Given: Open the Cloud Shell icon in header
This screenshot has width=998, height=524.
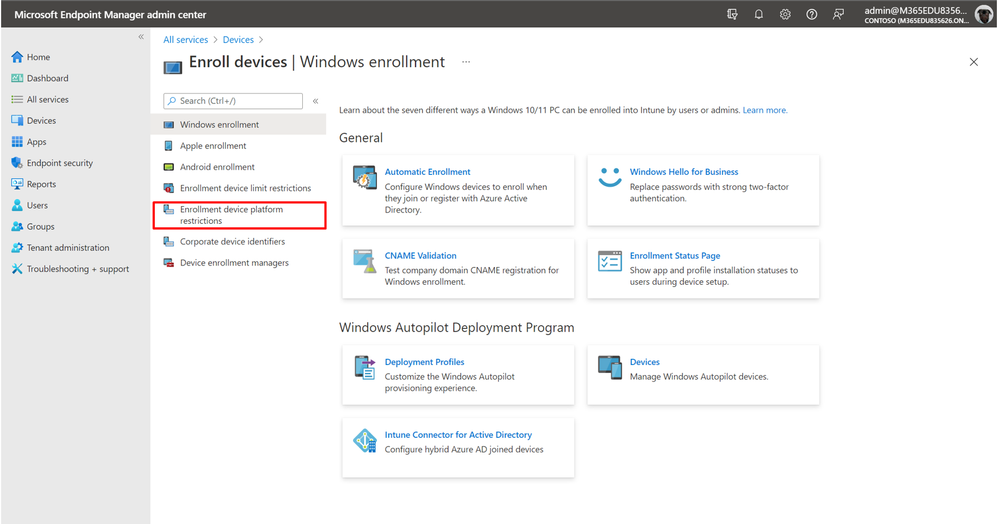Looking at the screenshot, I should (x=732, y=14).
